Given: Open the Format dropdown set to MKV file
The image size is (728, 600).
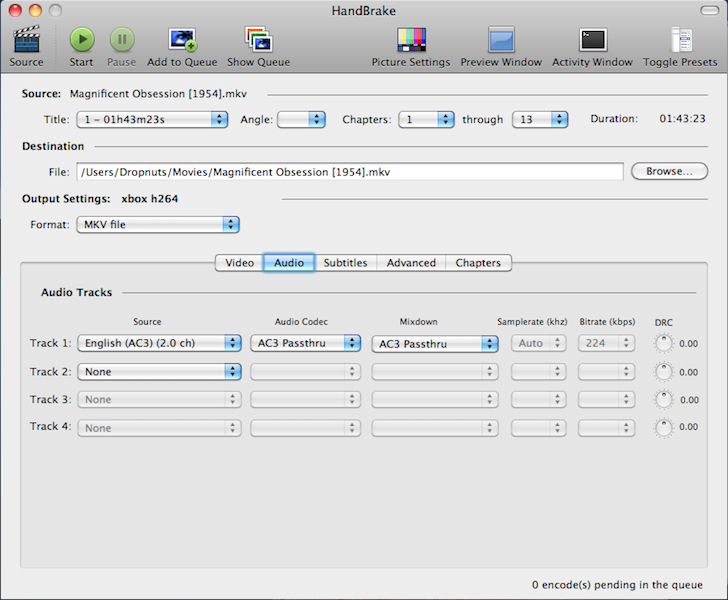Looking at the screenshot, I should (158, 225).
